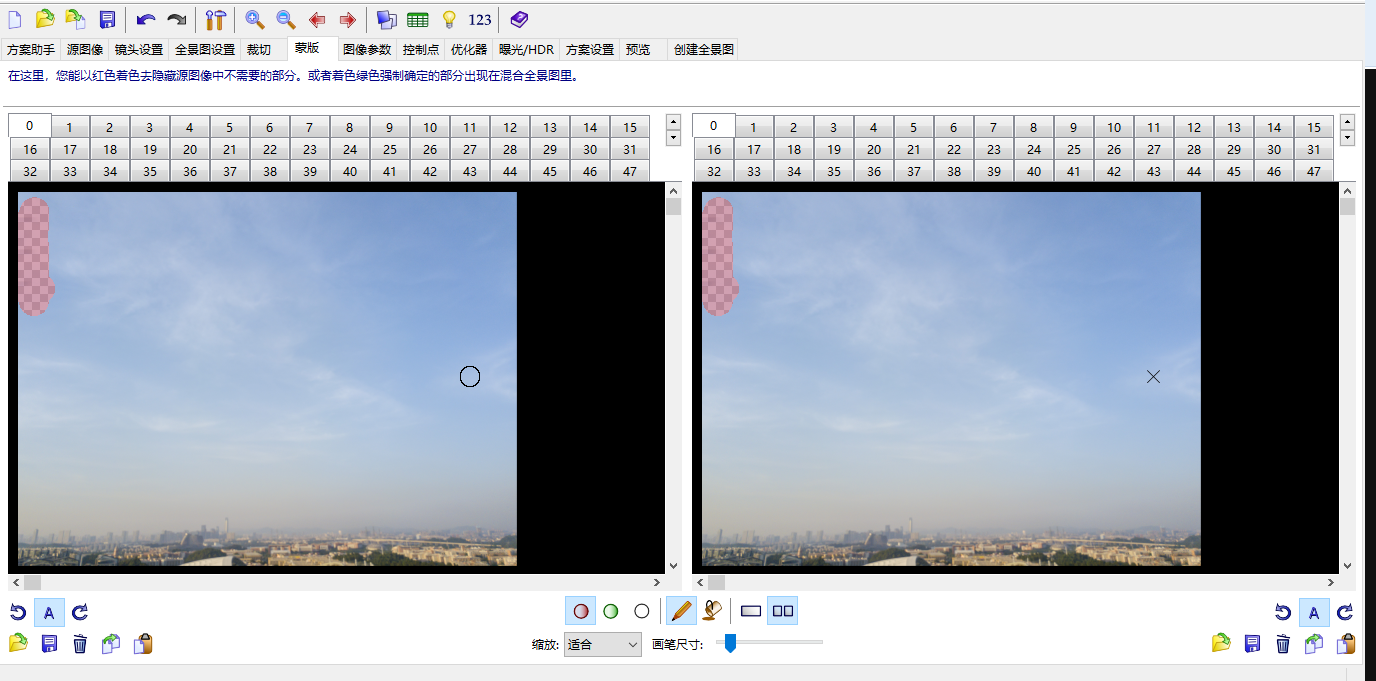Redo the action in the top toolbar
Image resolution: width=1376 pixels, height=681 pixels.
click(176, 19)
